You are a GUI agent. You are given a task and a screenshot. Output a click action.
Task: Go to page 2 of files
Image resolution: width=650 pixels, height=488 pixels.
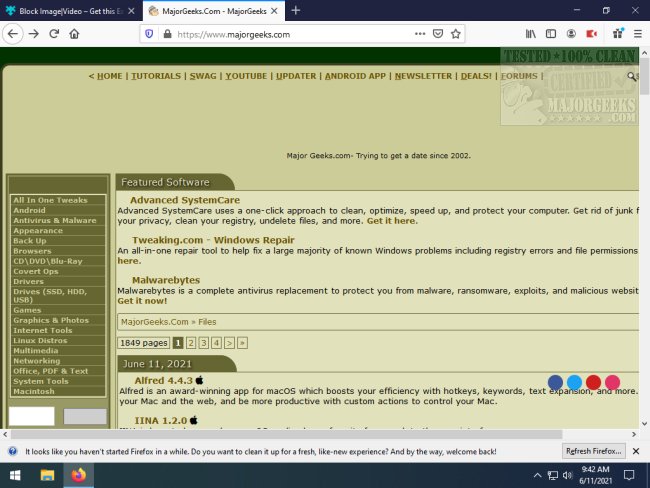[191, 343]
